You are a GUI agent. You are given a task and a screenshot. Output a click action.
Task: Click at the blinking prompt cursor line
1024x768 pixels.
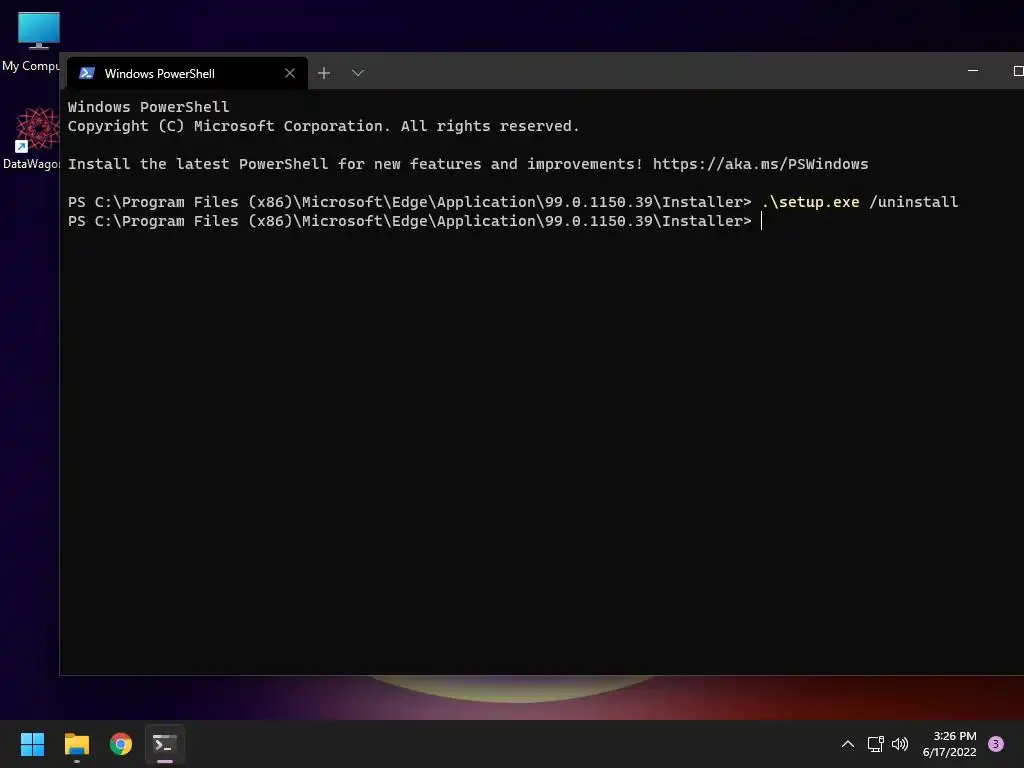(x=761, y=221)
